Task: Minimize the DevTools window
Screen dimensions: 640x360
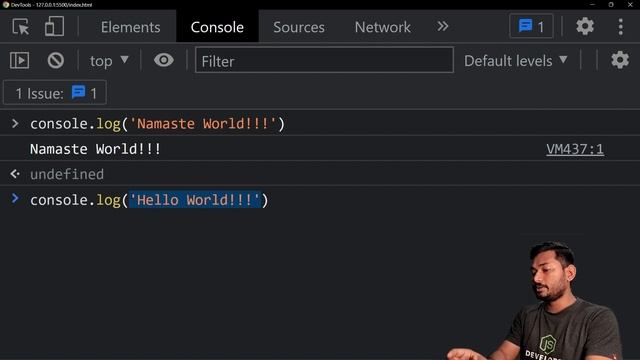Action: 592,4
